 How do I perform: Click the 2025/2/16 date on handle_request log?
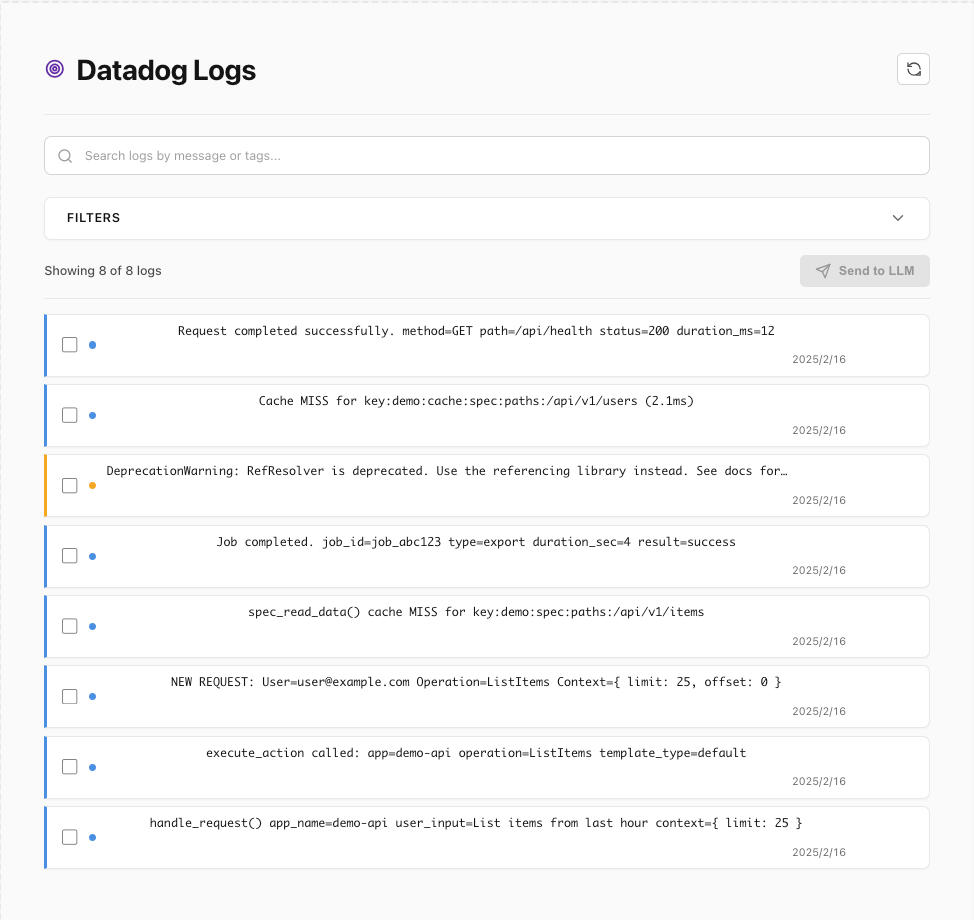tap(819, 852)
